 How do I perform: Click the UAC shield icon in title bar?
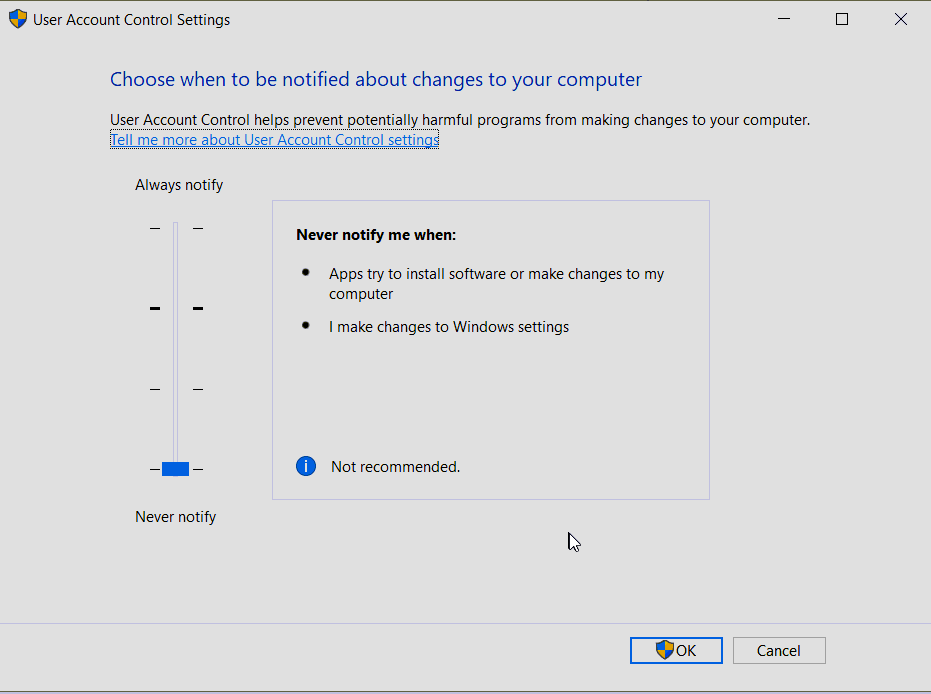coord(18,19)
